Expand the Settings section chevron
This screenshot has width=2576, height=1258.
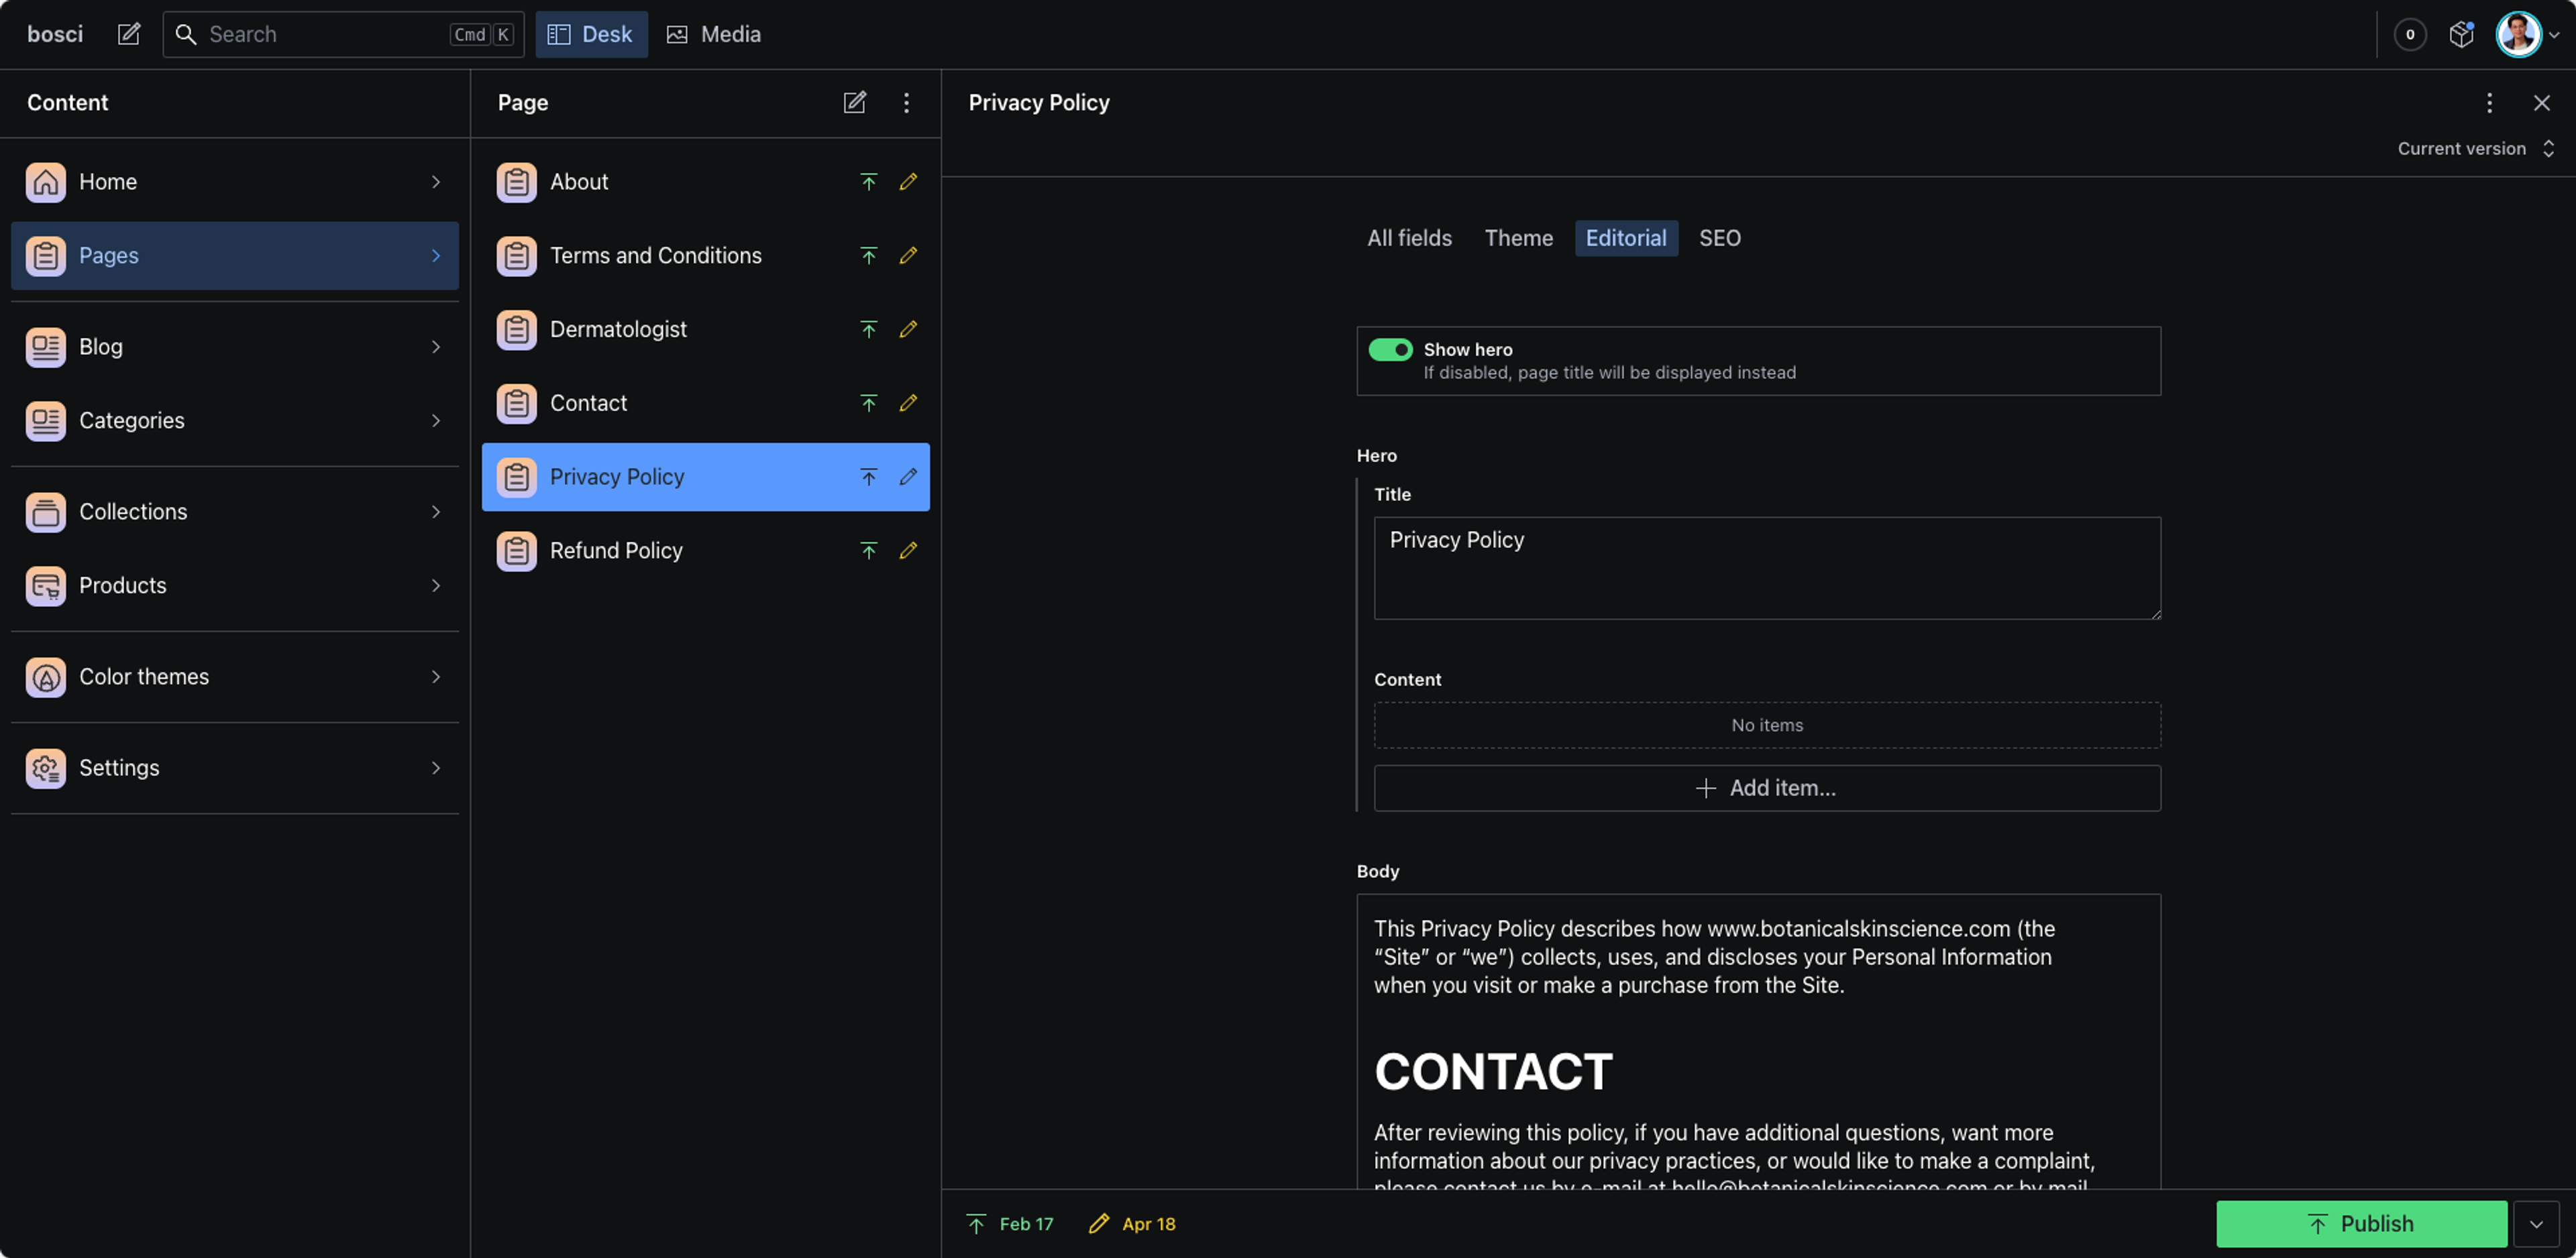pyautogui.click(x=436, y=768)
